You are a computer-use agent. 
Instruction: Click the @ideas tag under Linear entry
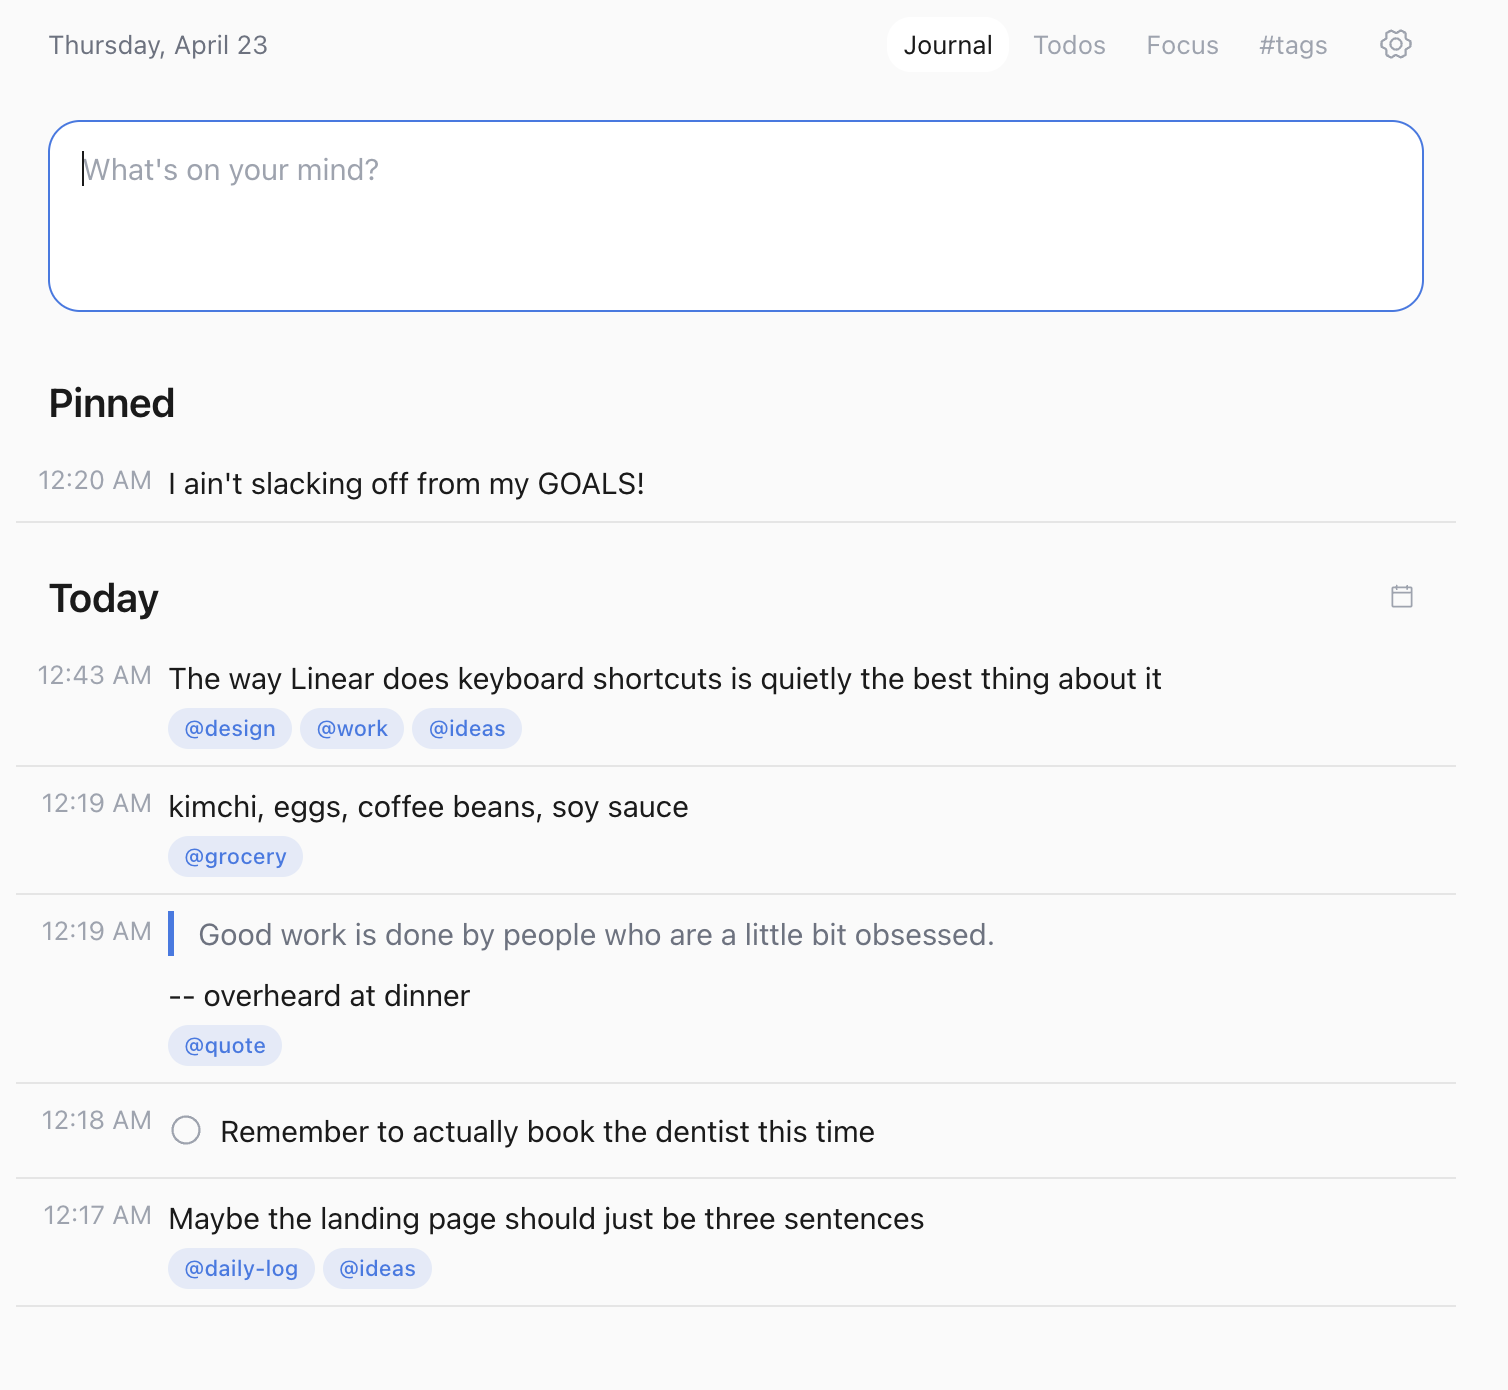click(467, 729)
